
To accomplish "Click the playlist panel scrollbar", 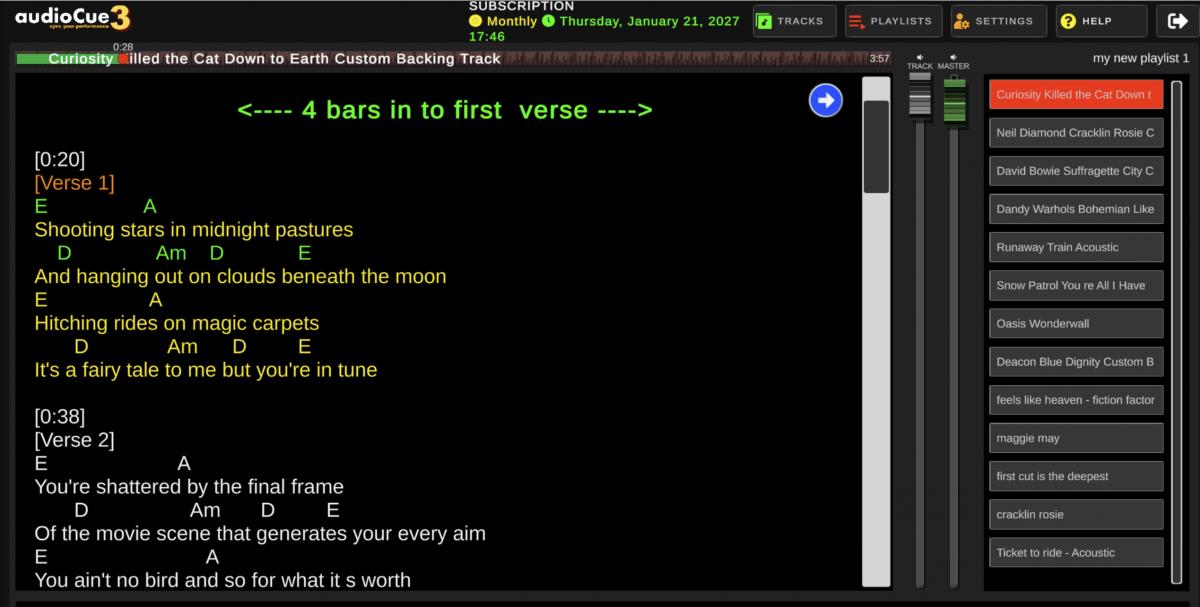I will [1177, 330].
